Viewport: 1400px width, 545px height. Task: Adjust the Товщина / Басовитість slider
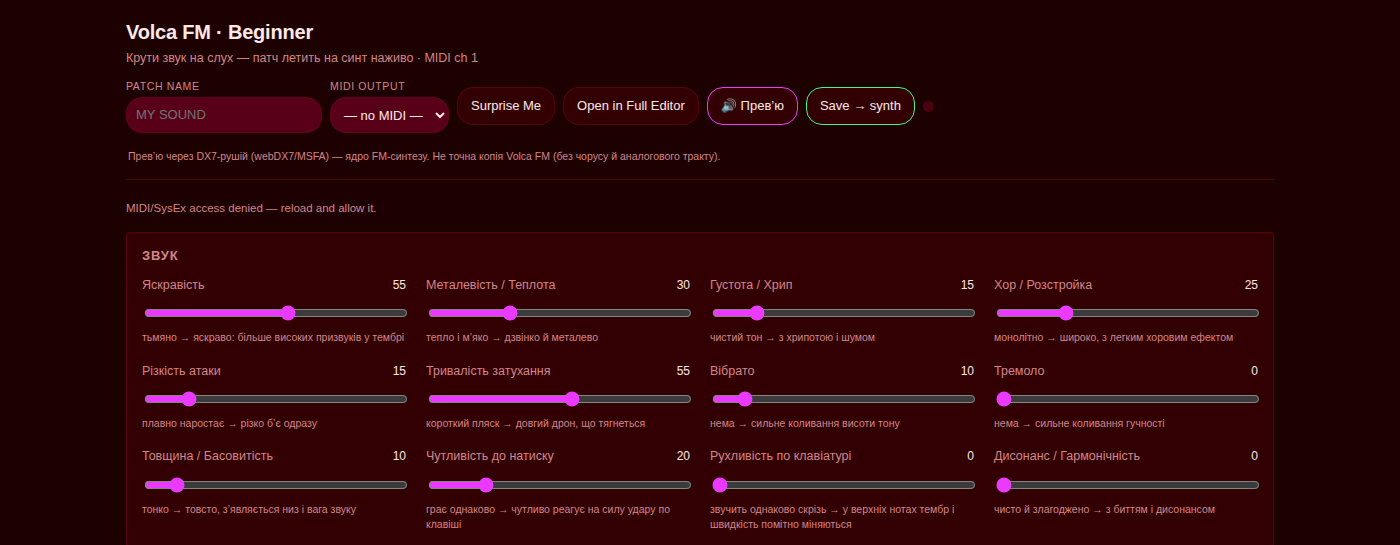click(275, 485)
